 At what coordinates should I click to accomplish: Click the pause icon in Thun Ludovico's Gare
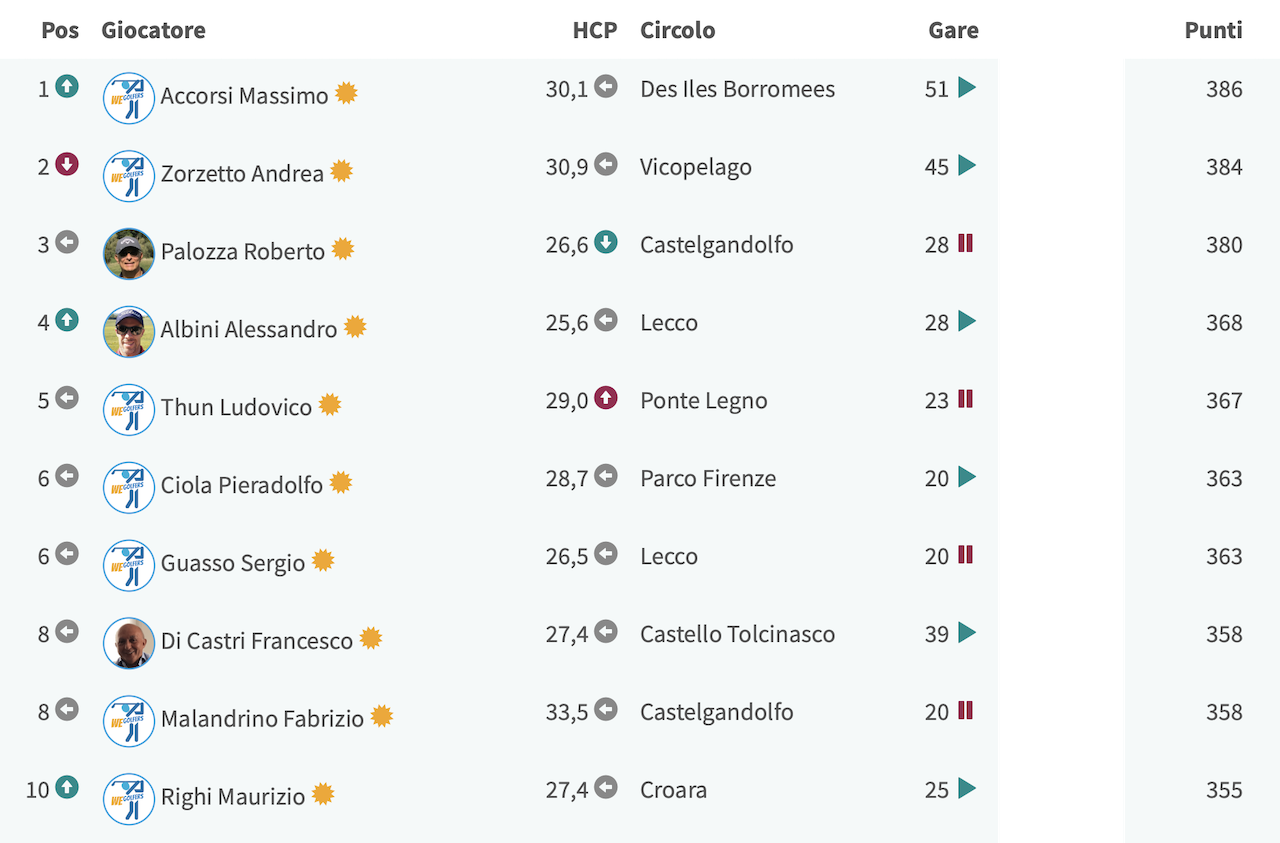click(965, 399)
